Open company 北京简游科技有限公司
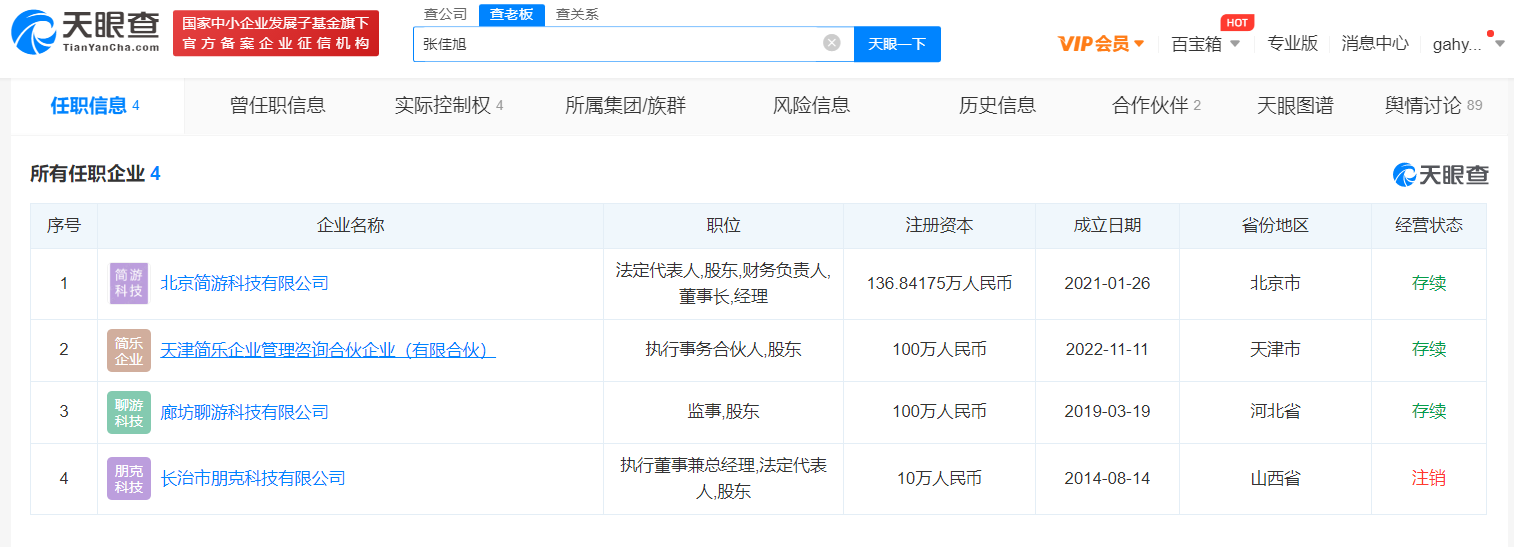The width and height of the screenshot is (1514, 547). 244,283
